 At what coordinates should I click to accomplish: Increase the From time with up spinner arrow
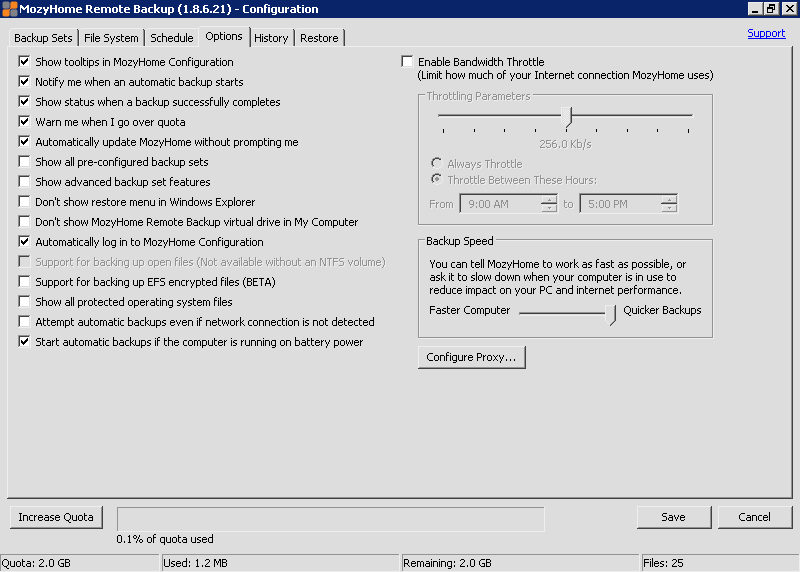tap(549, 200)
